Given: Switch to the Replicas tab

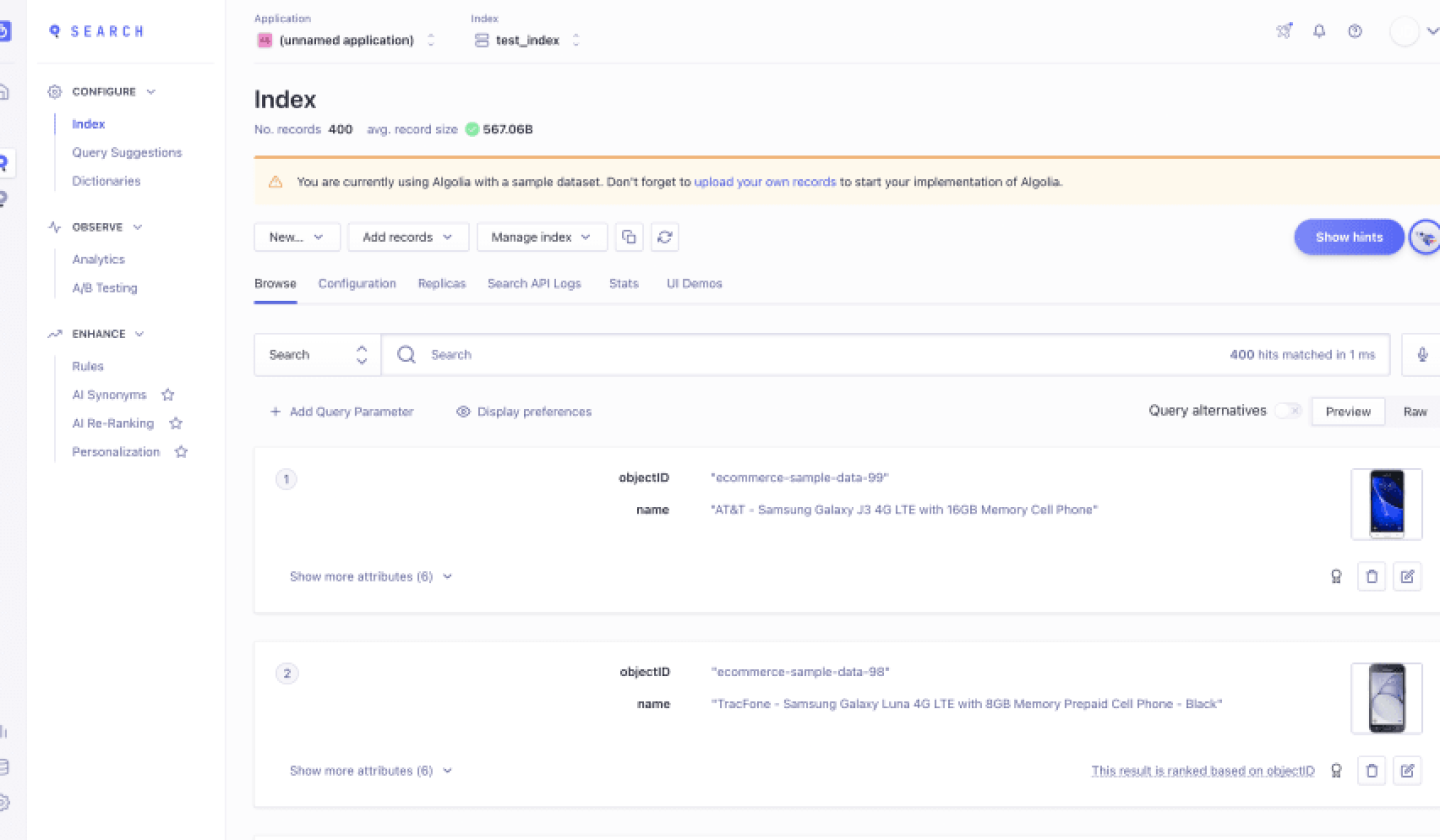Looking at the screenshot, I should [x=442, y=284].
